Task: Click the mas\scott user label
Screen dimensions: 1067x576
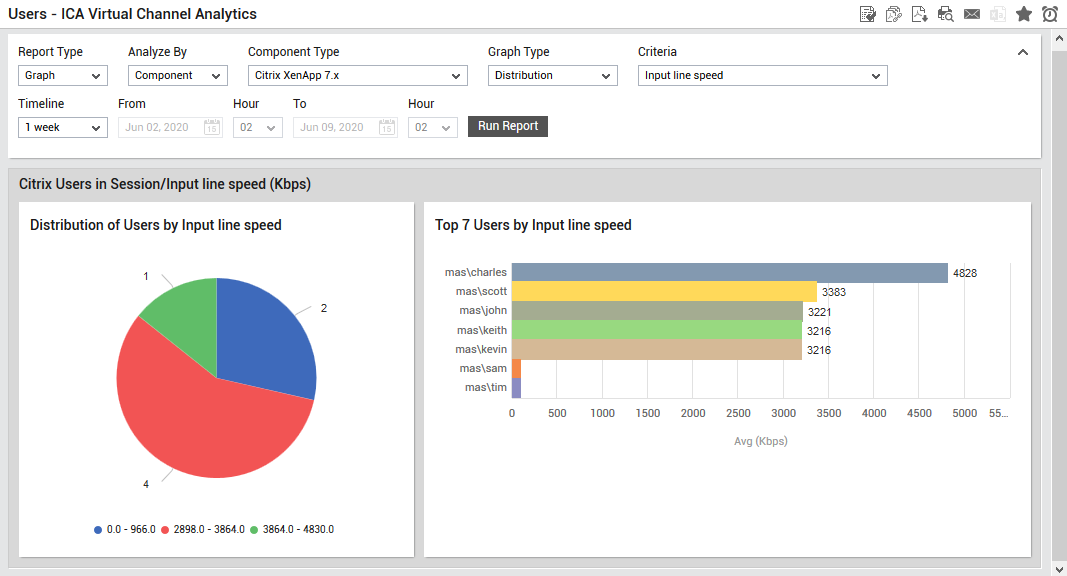Action: pos(481,291)
